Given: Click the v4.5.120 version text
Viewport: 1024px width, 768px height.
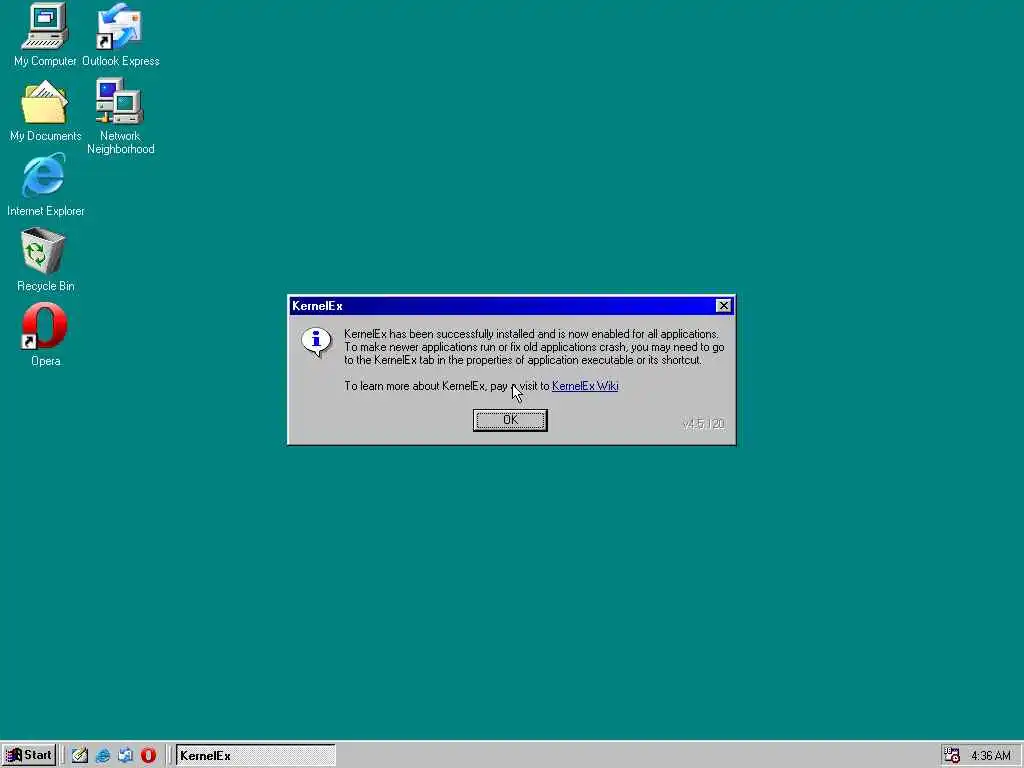Looking at the screenshot, I should pyautogui.click(x=703, y=424).
